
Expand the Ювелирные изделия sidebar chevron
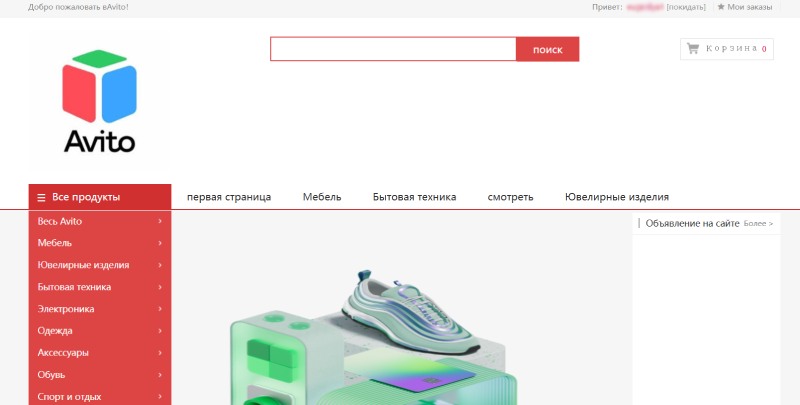click(160, 265)
